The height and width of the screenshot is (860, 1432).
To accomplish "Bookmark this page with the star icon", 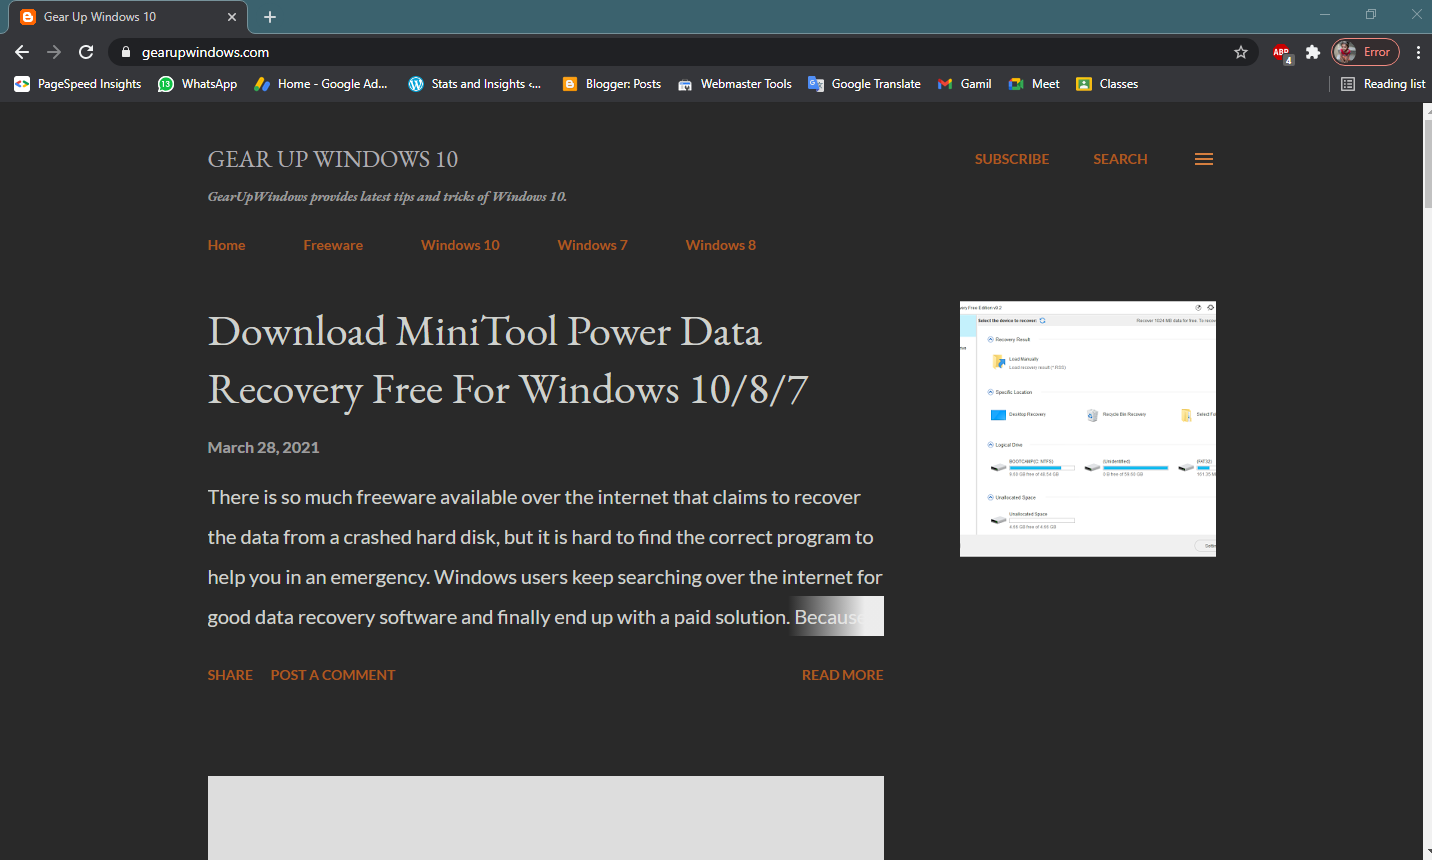I will pyautogui.click(x=1241, y=52).
